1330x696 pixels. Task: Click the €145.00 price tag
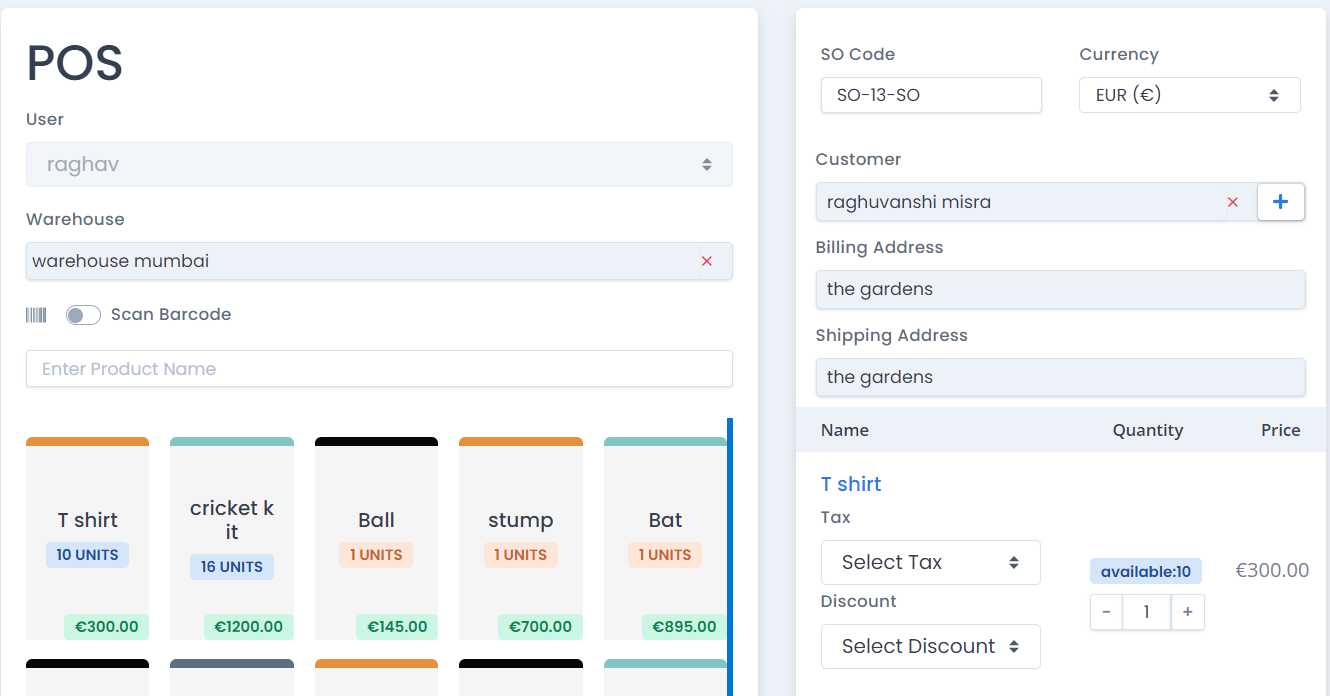(397, 627)
